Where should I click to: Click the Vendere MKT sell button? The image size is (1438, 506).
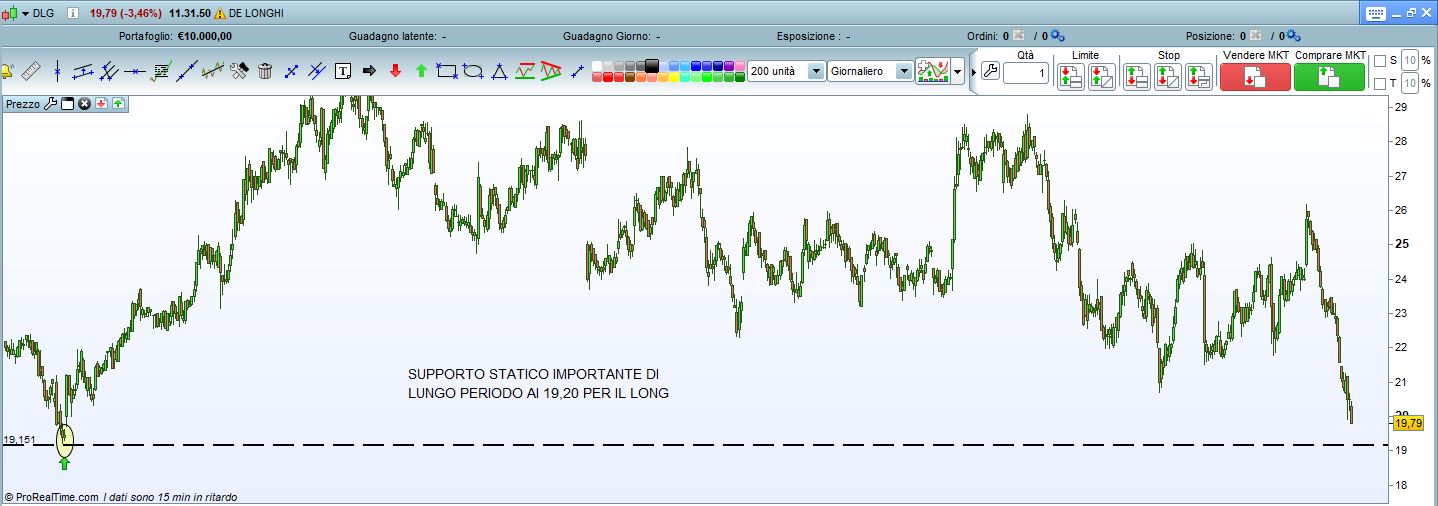pos(1255,77)
